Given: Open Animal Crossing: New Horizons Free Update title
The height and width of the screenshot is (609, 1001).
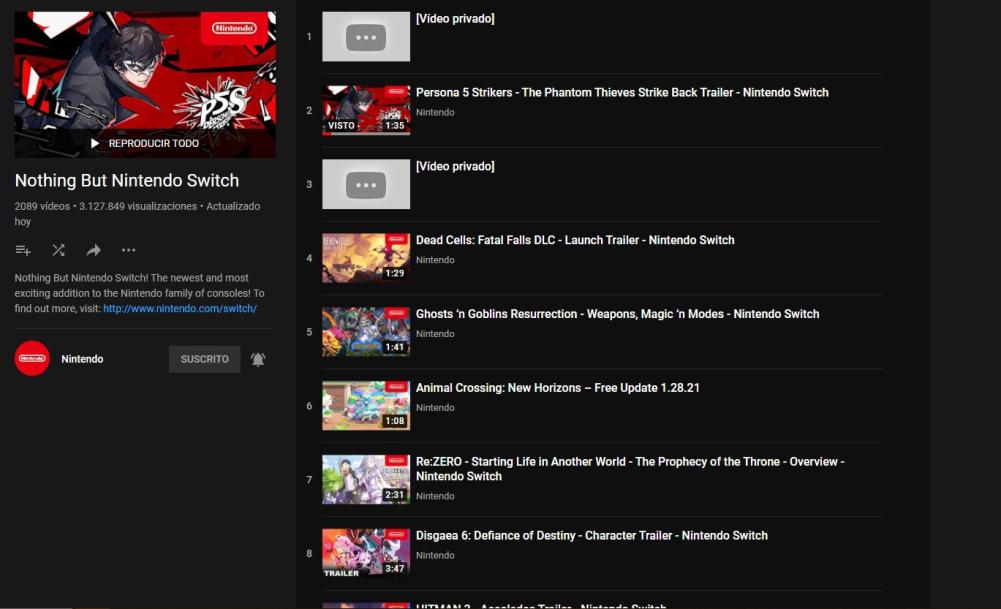Looking at the screenshot, I should tap(557, 388).
